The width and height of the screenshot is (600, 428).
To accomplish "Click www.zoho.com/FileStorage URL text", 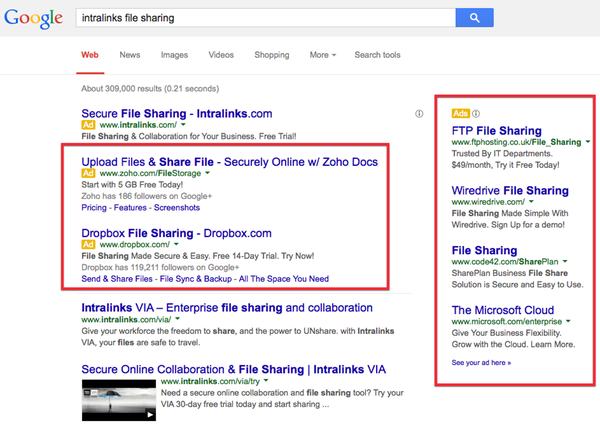I will tap(150, 173).
